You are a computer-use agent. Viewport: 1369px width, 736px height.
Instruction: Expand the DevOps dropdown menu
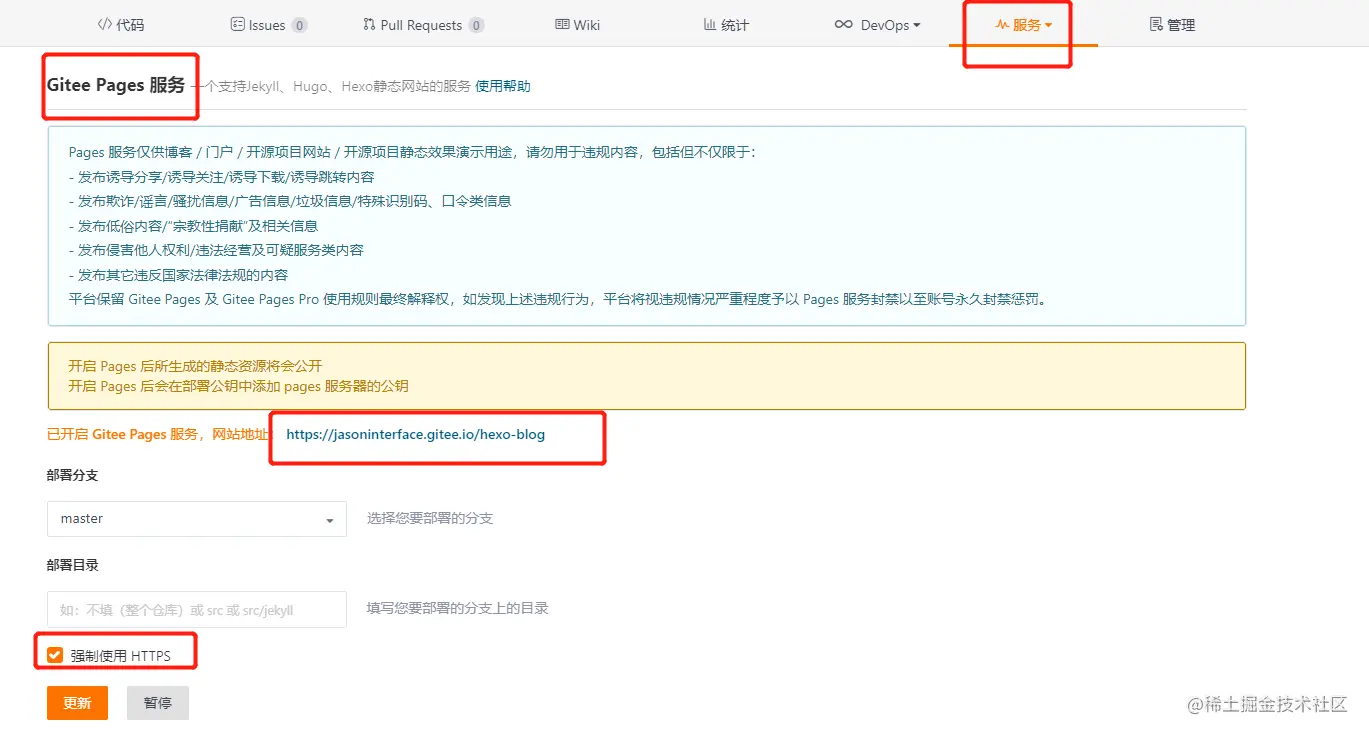pyautogui.click(x=877, y=25)
